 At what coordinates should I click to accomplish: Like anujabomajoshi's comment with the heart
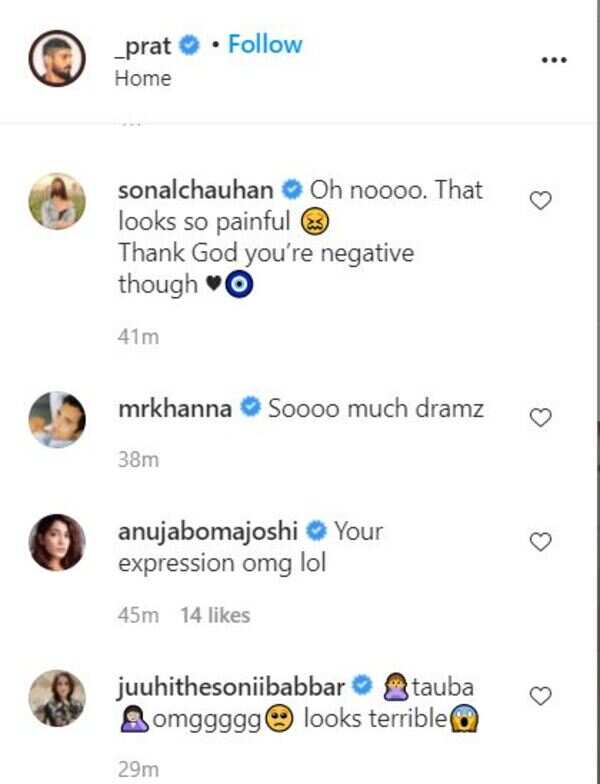point(540,542)
